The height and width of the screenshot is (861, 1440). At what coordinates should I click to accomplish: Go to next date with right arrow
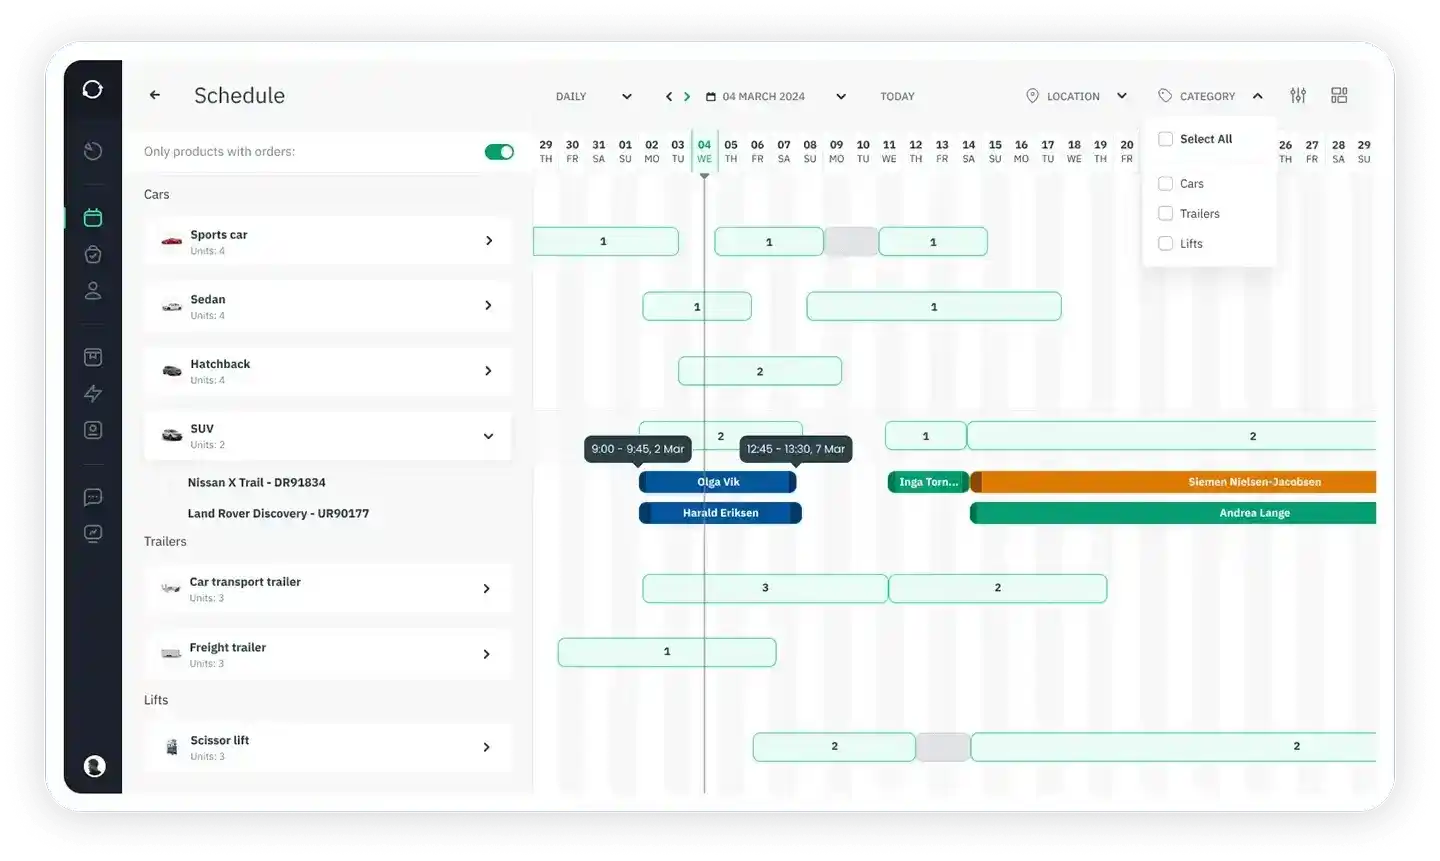(x=687, y=96)
